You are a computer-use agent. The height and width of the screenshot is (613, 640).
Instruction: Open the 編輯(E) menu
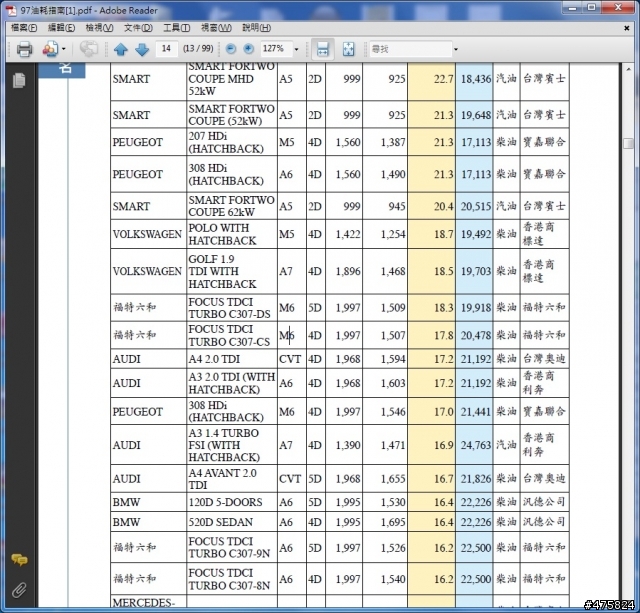pyautogui.click(x=61, y=28)
